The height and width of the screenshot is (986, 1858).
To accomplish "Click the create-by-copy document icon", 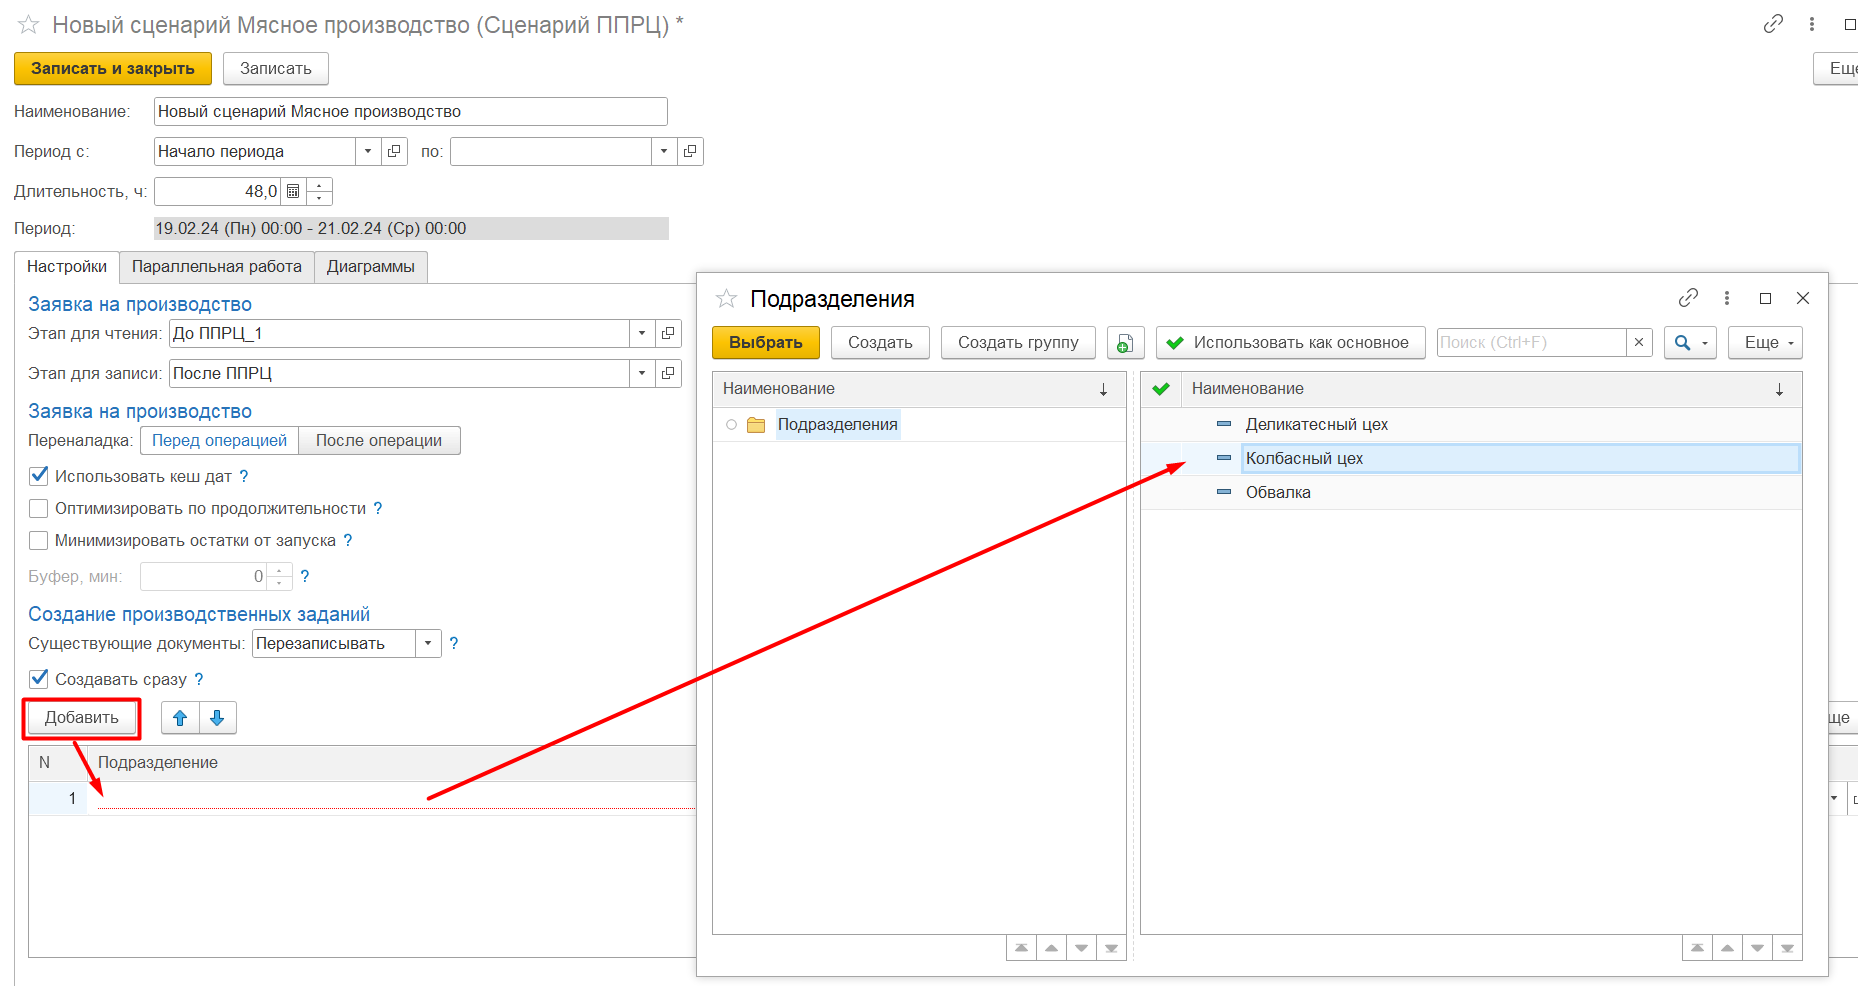I will click(1125, 343).
